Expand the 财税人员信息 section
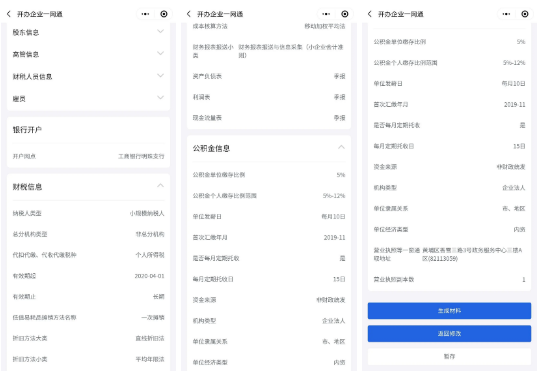The height and width of the screenshot is (371, 542). [x=88, y=76]
